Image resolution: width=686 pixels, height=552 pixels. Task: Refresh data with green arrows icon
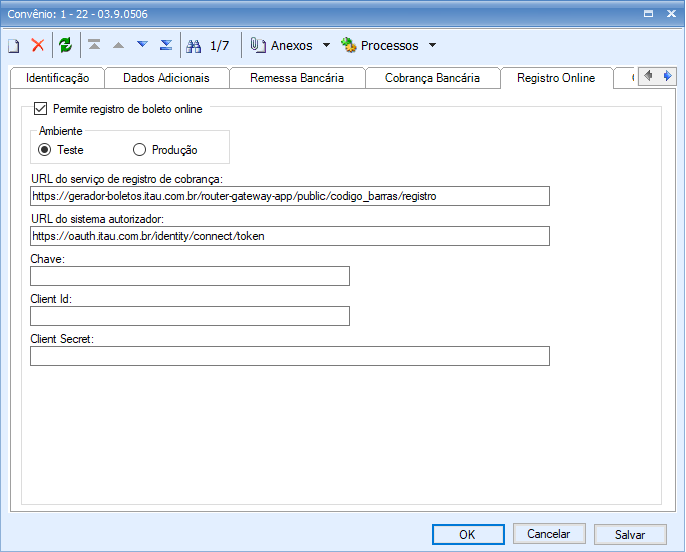tap(66, 45)
